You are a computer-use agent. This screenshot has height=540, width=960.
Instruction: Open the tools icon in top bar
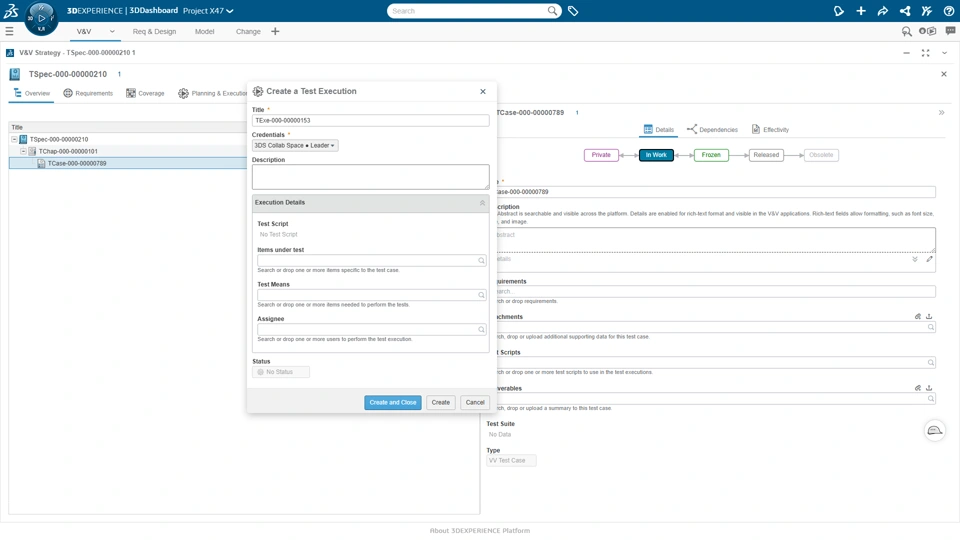[x=926, y=11]
